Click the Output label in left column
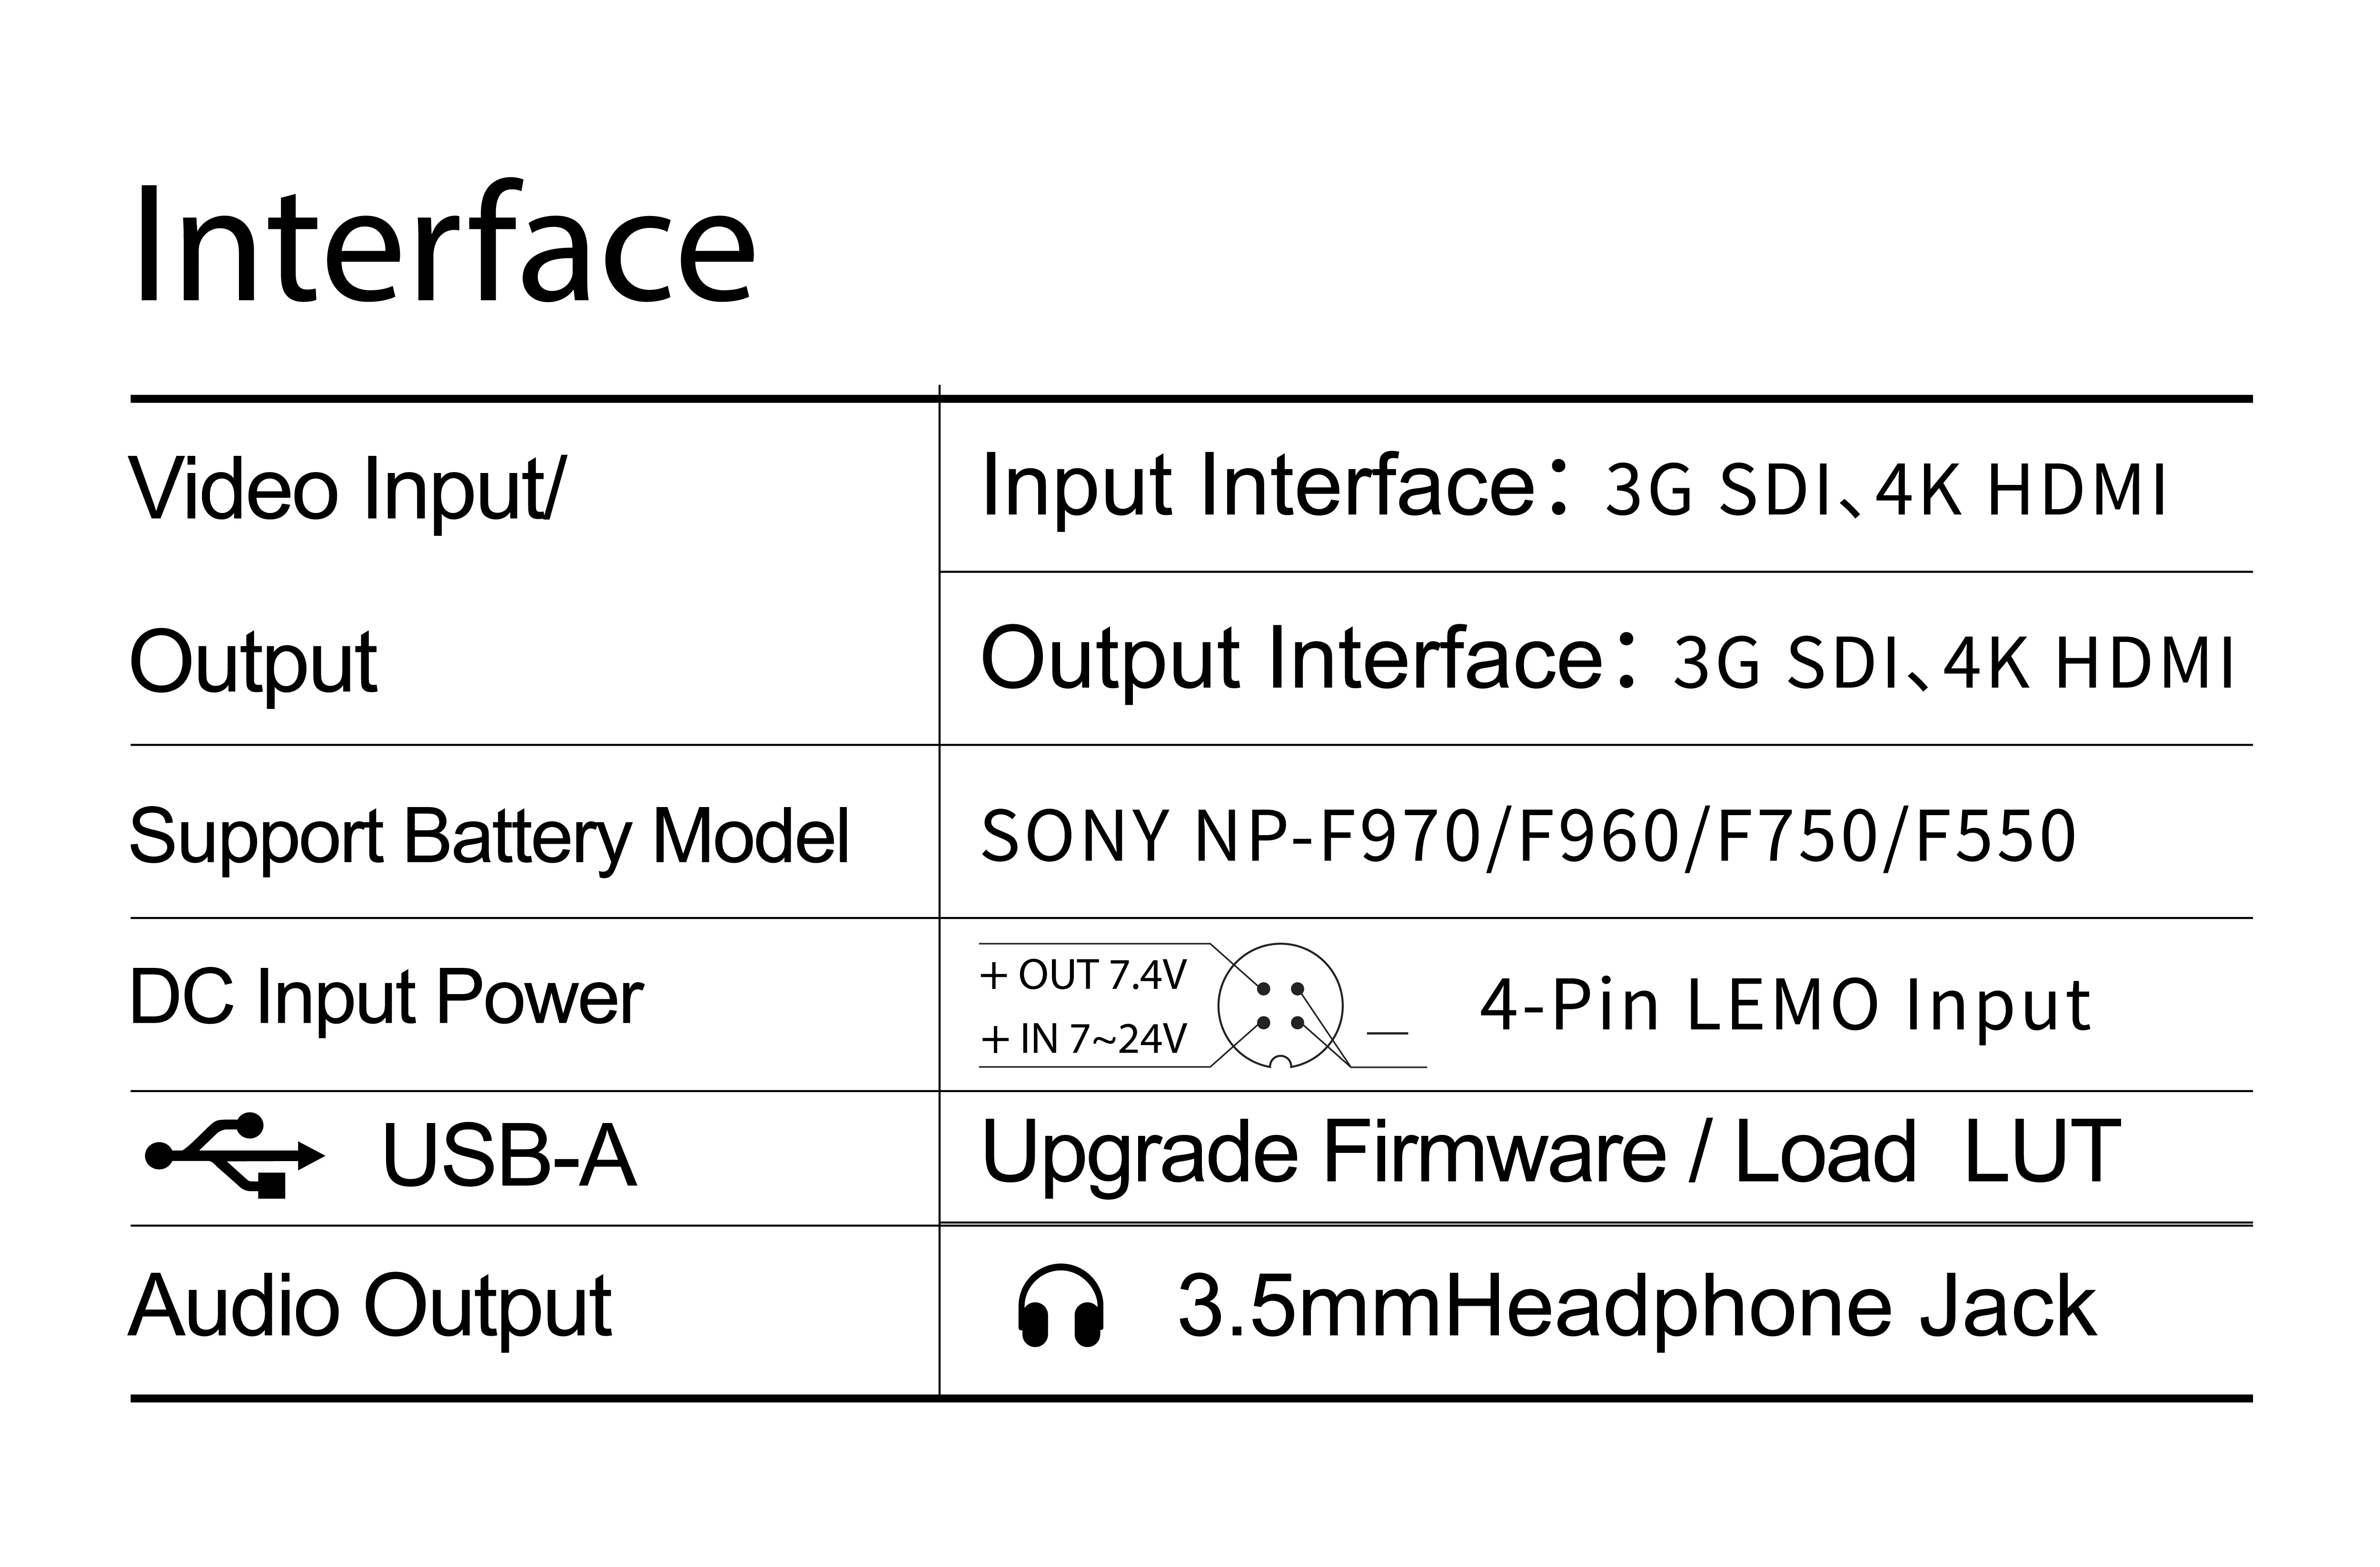Image resolution: width=2380 pixels, height=1567 pixels. click(x=253, y=662)
